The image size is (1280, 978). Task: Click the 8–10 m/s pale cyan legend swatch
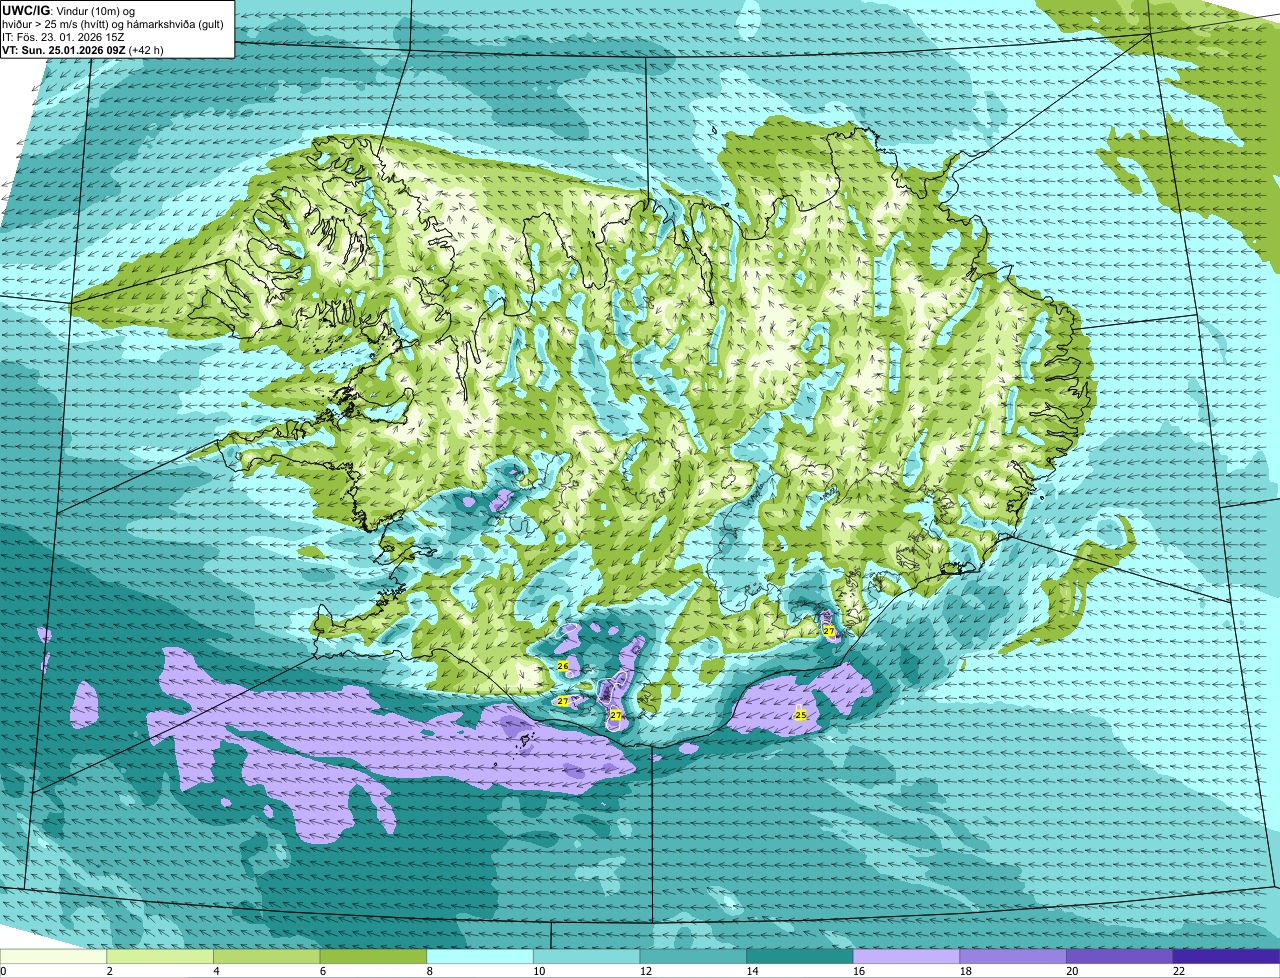point(480,956)
